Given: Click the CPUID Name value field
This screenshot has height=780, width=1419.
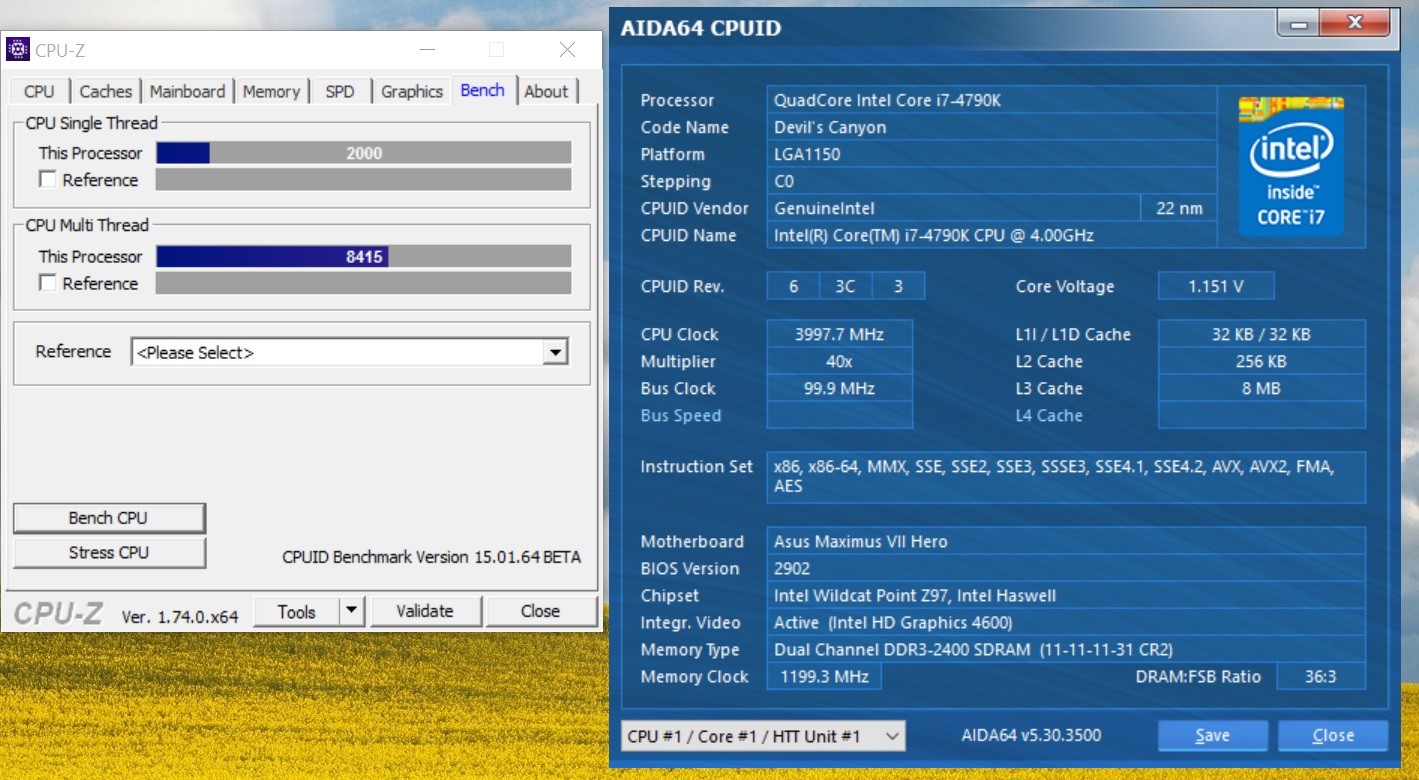Looking at the screenshot, I should point(991,235).
